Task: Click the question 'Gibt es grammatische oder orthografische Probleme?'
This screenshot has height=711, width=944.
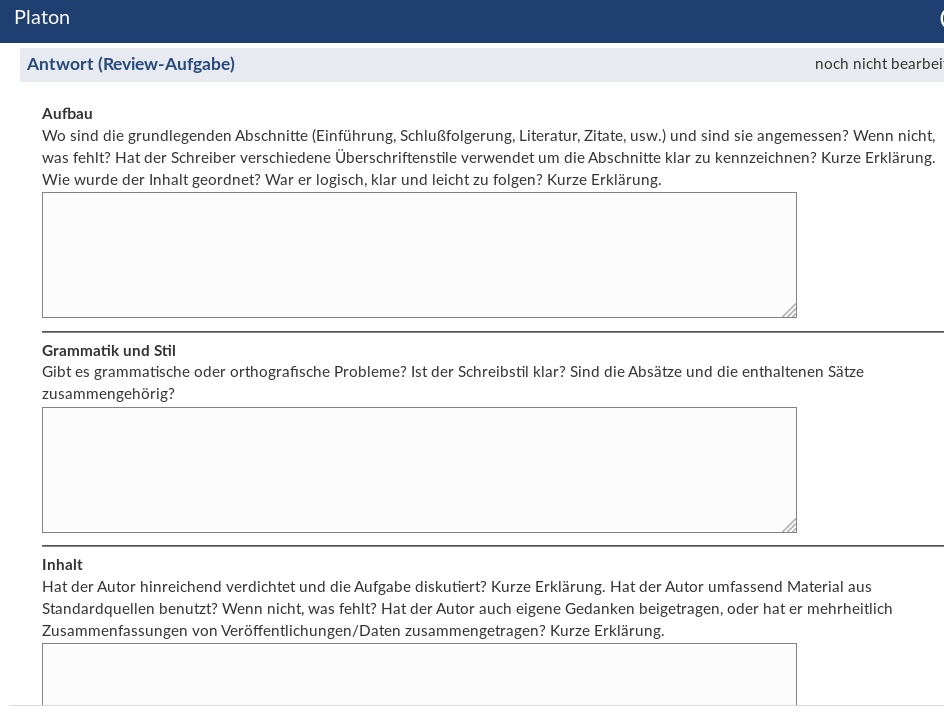Action: [x=224, y=372]
